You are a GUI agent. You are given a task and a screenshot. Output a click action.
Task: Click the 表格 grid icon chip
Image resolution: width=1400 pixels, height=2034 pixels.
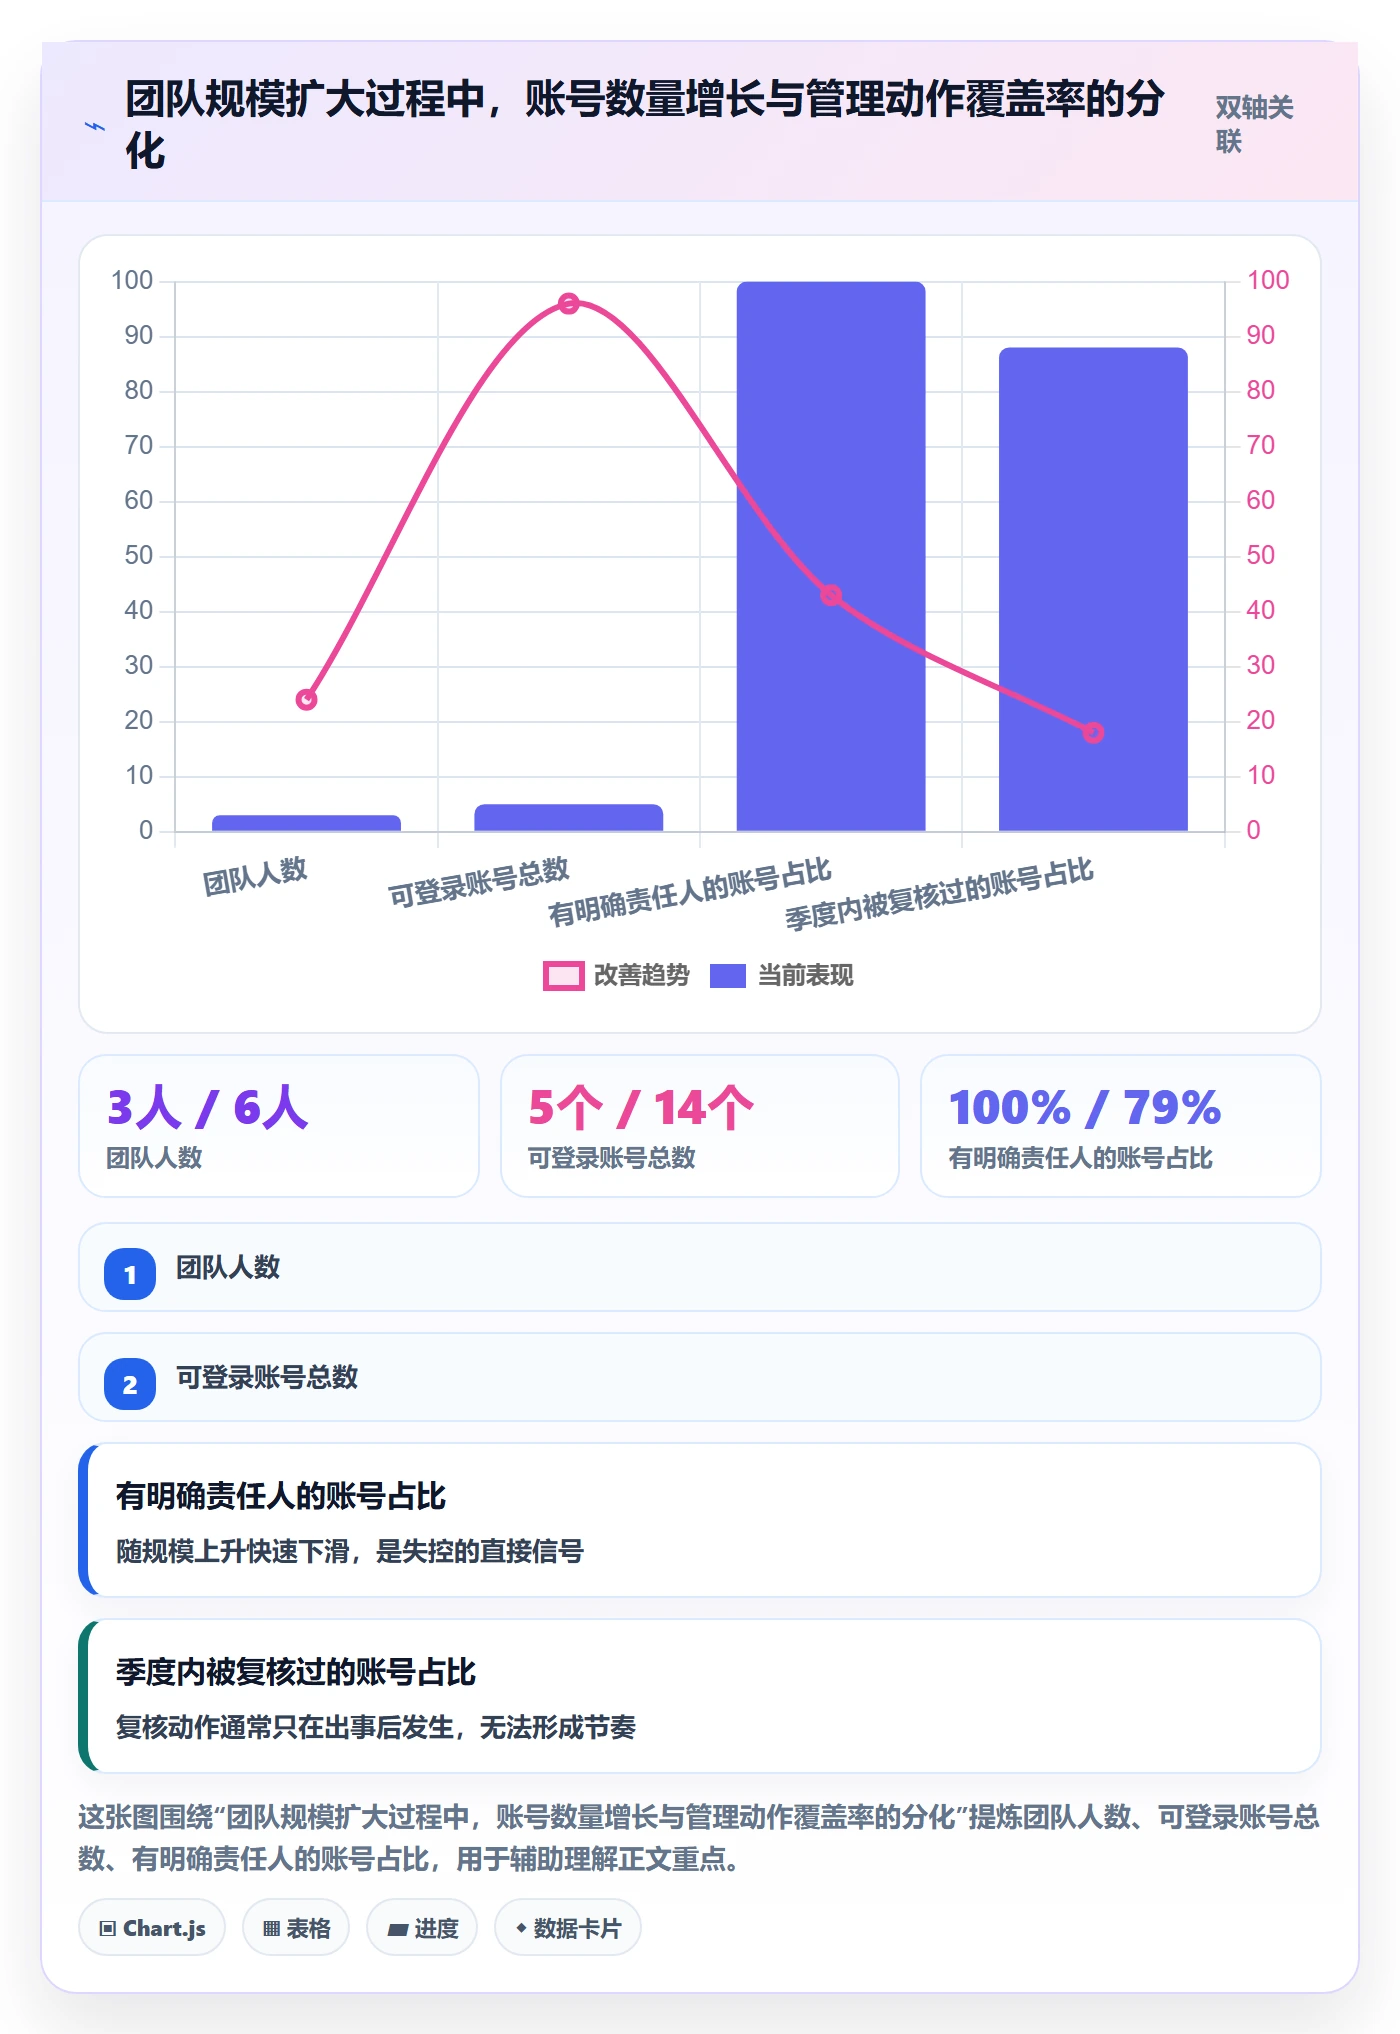coord(296,1928)
